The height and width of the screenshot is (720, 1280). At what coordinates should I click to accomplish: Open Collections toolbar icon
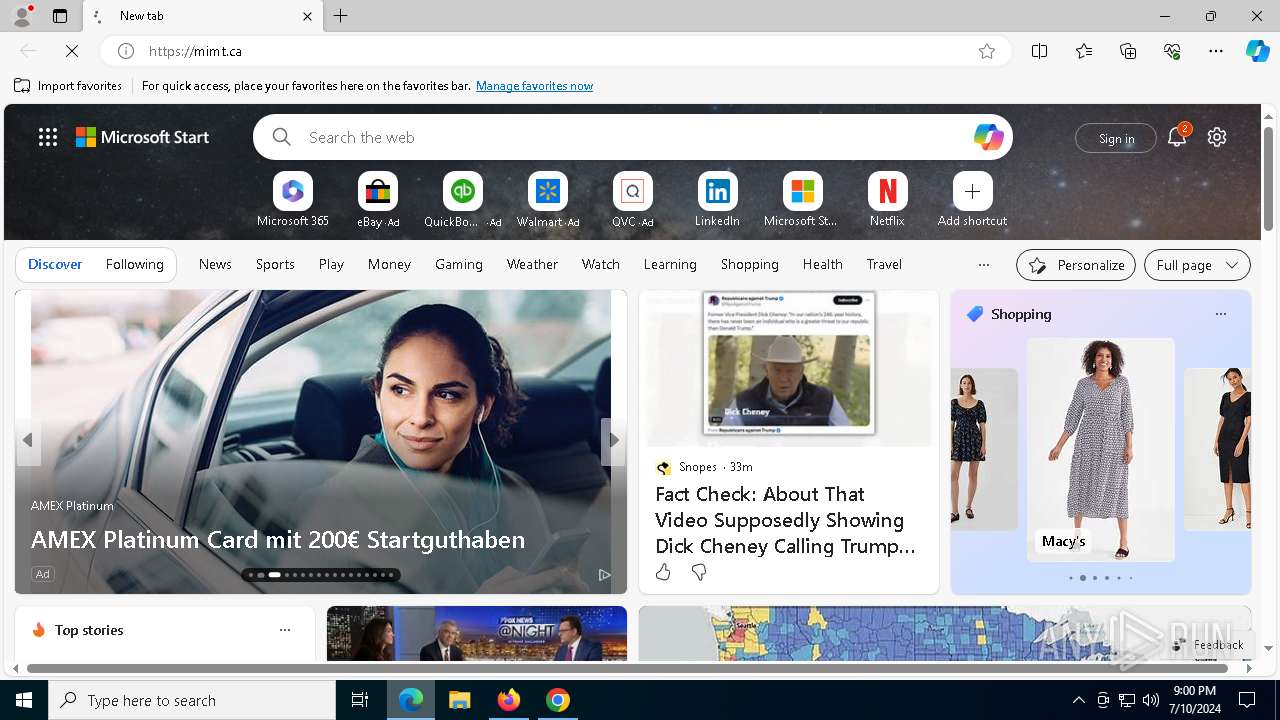[1128, 51]
